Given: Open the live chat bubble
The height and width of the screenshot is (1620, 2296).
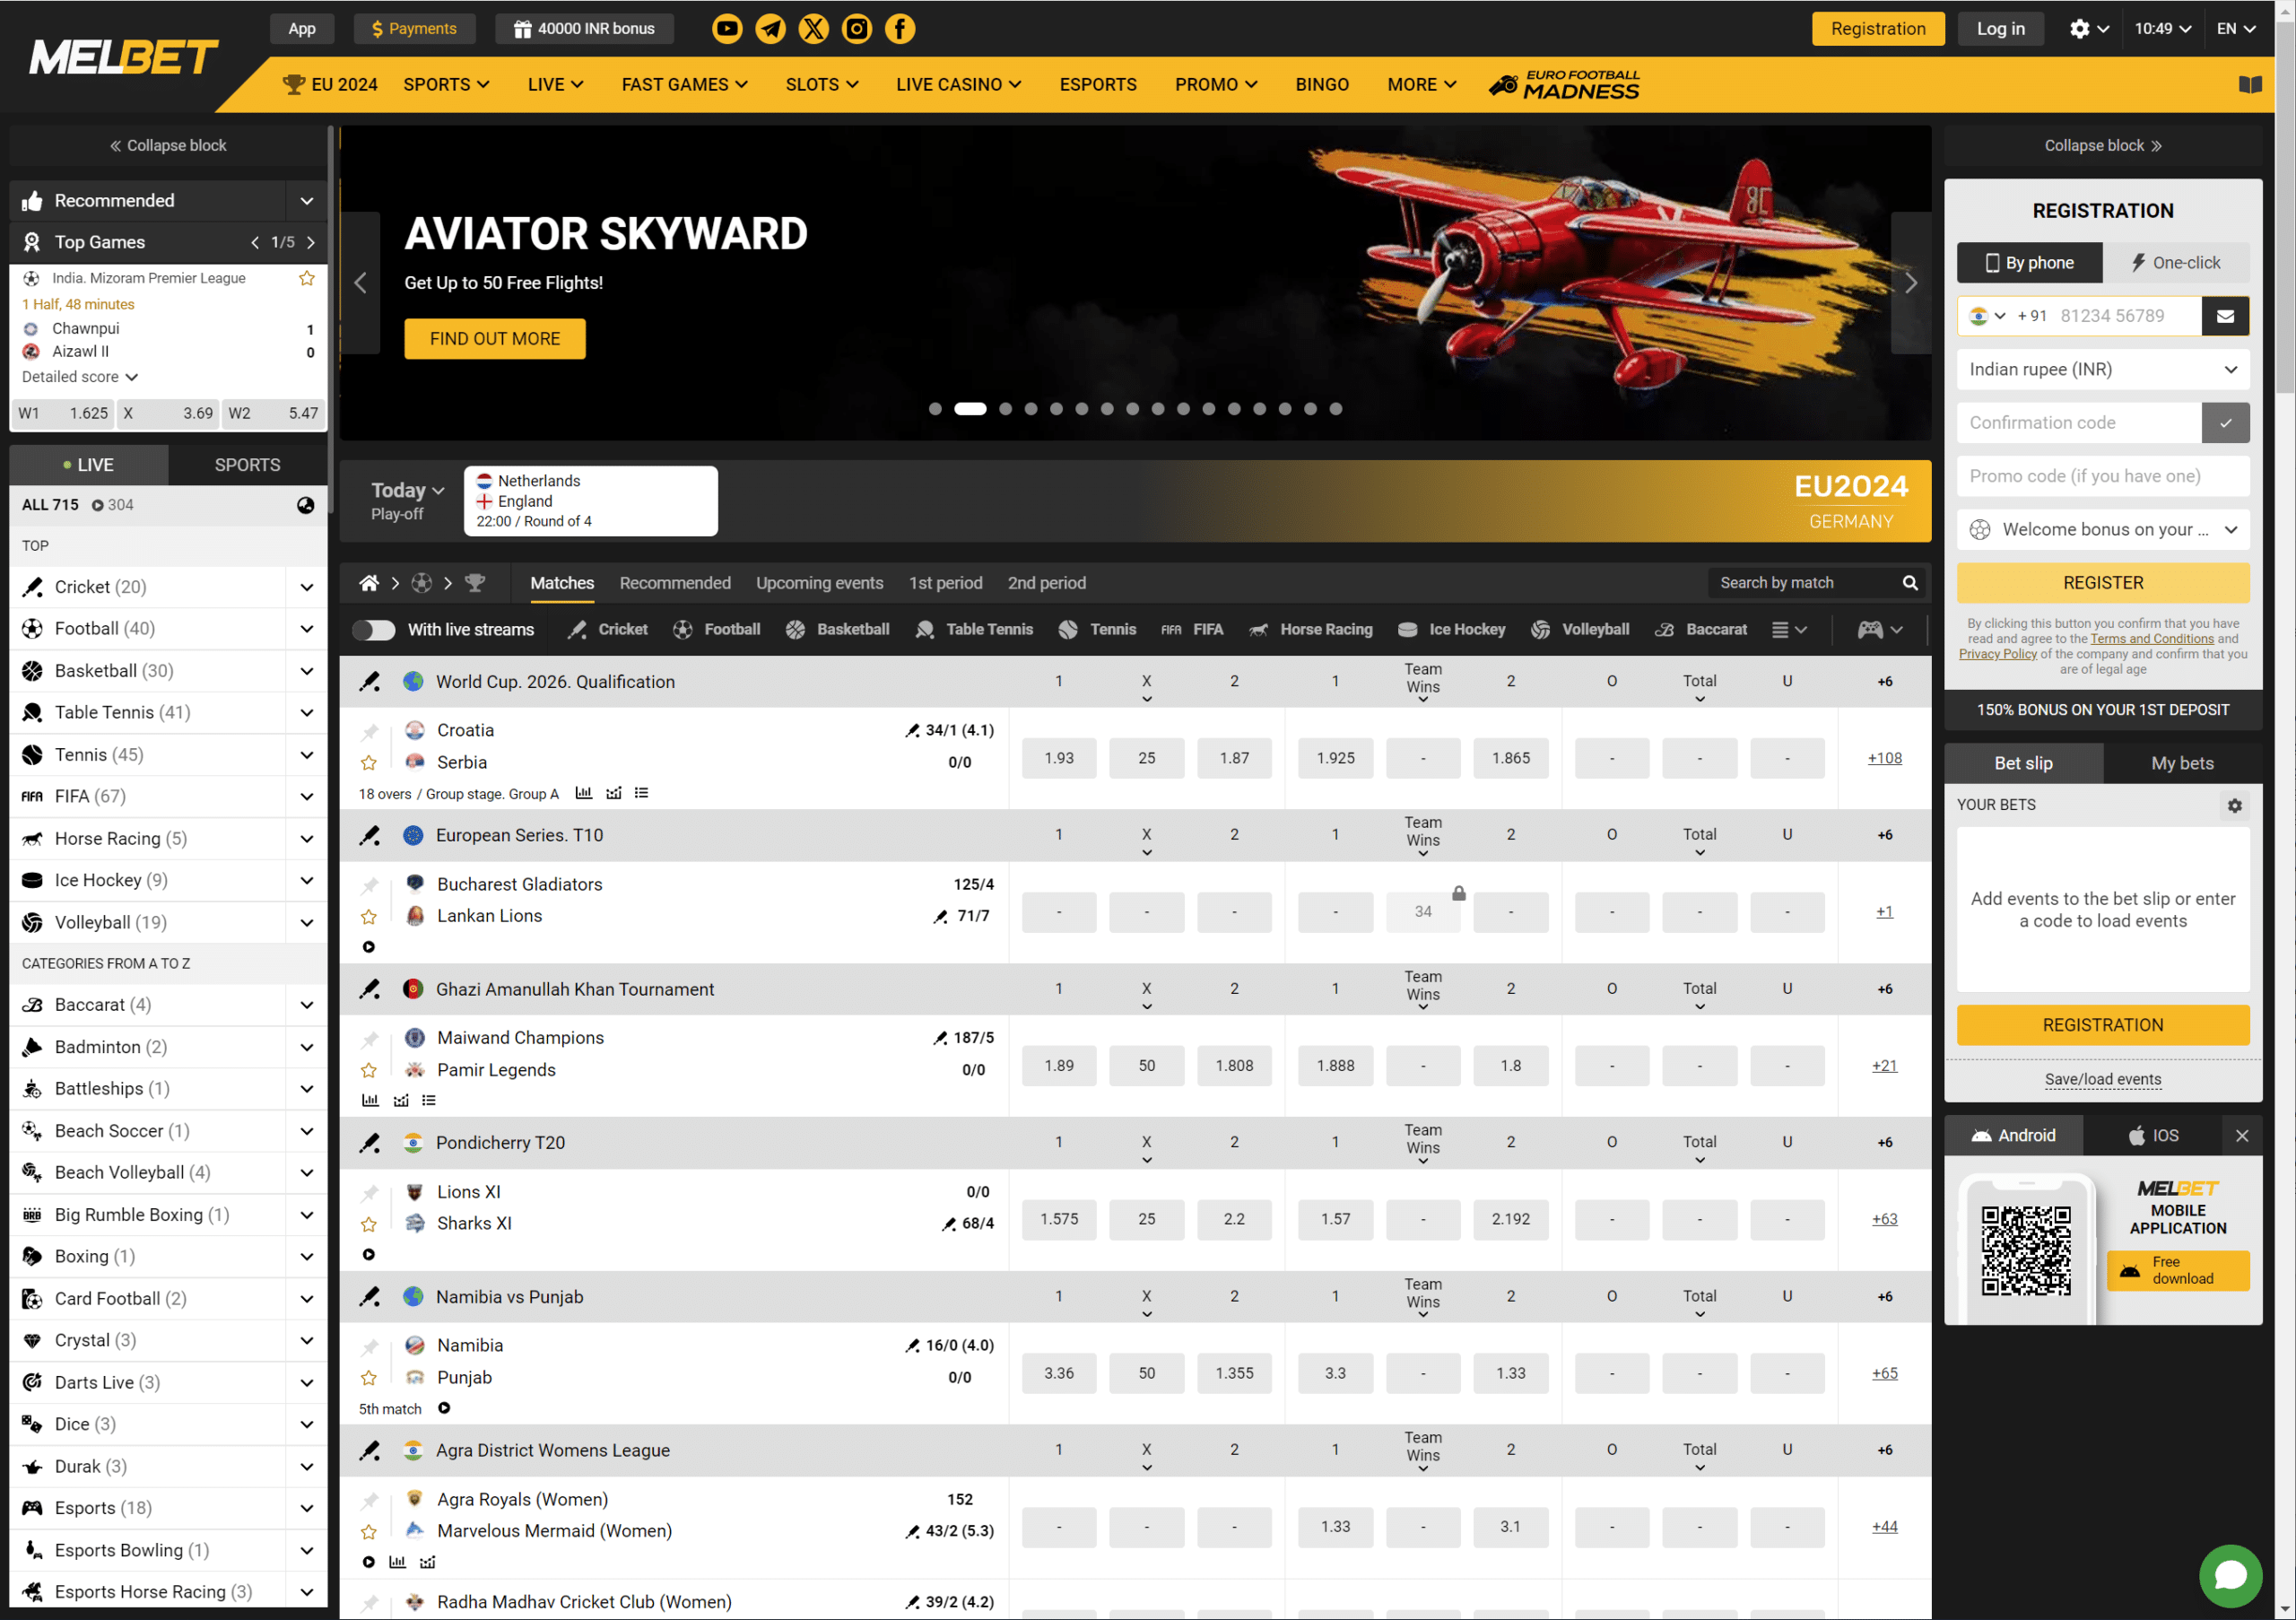Looking at the screenshot, I should tap(2231, 1576).
